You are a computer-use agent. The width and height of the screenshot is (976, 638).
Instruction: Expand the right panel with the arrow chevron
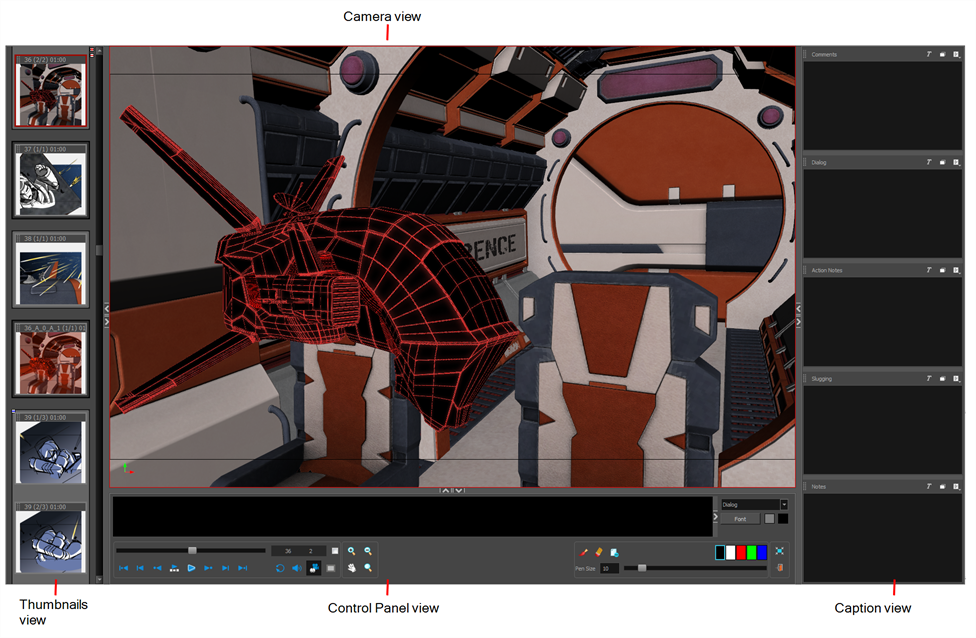pos(797,320)
